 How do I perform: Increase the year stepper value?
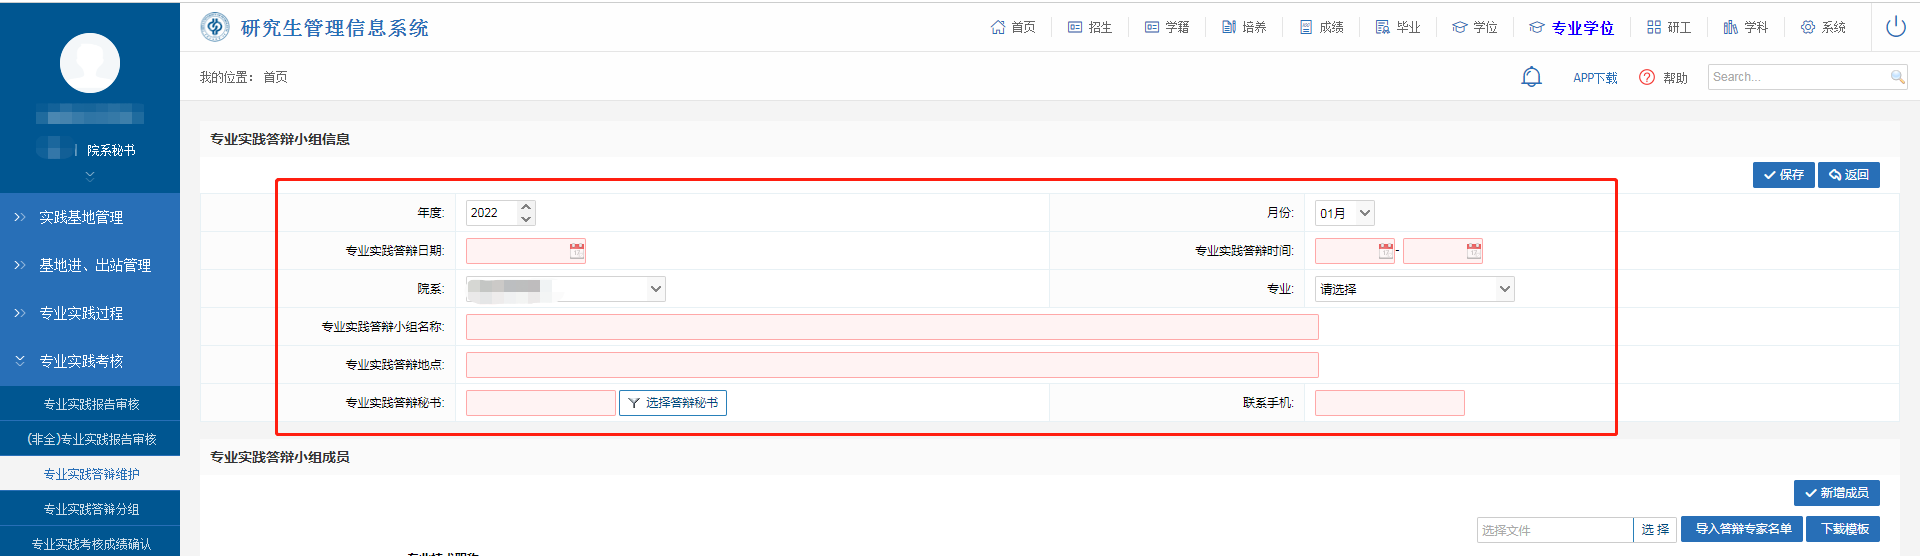point(526,207)
